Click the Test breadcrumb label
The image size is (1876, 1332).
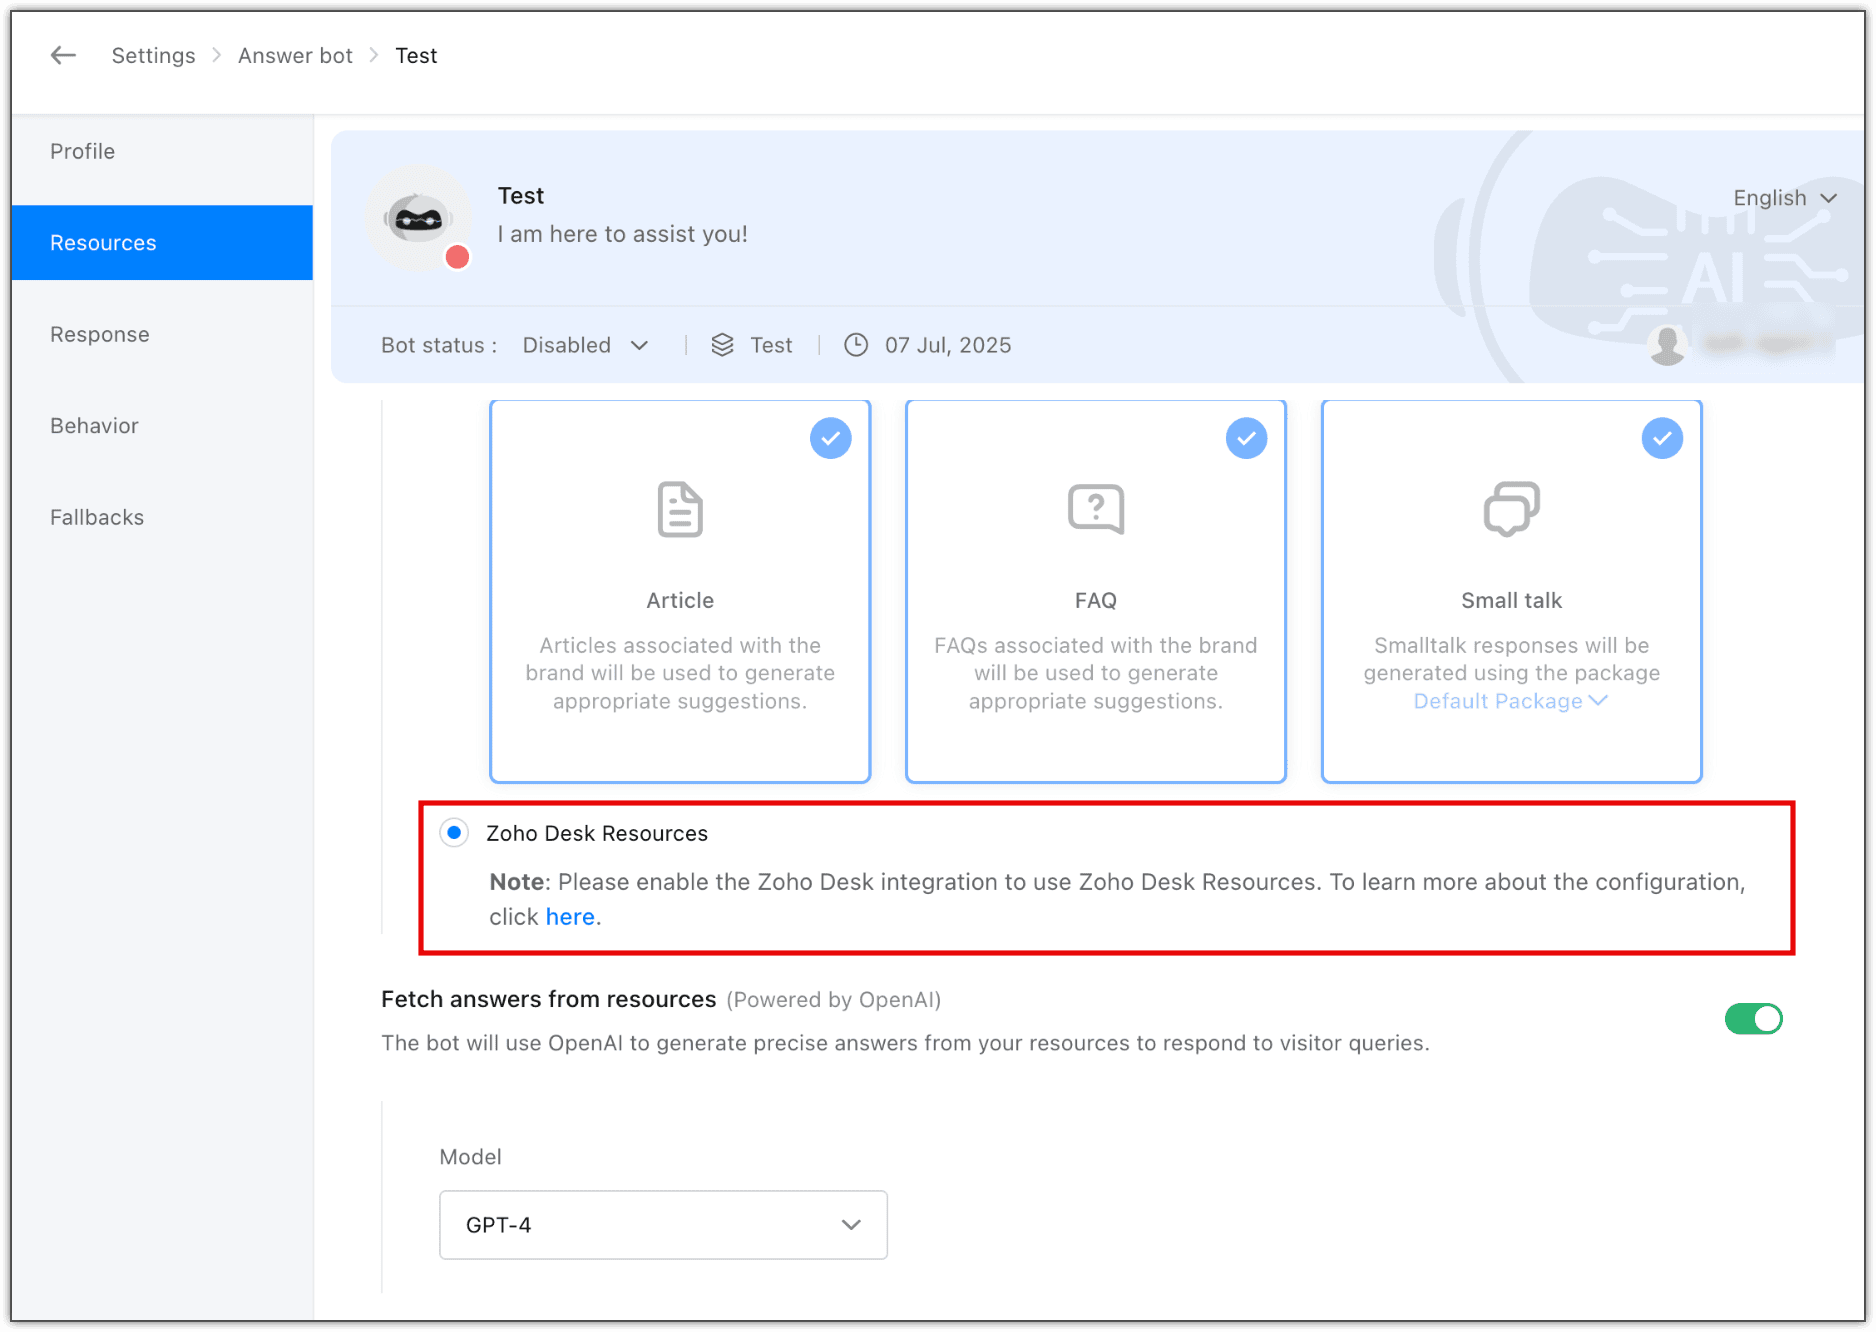[x=416, y=56]
